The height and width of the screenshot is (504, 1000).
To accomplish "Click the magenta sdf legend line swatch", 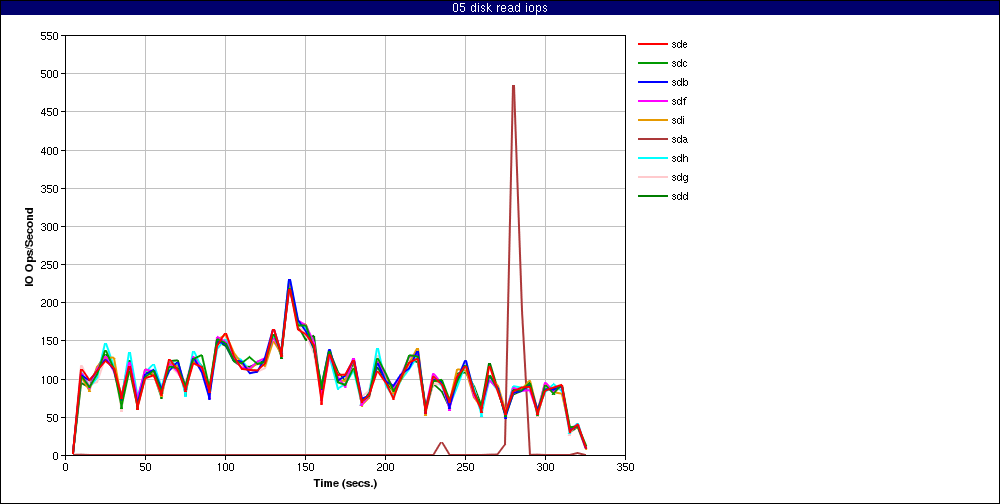I will [x=652, y=101].
